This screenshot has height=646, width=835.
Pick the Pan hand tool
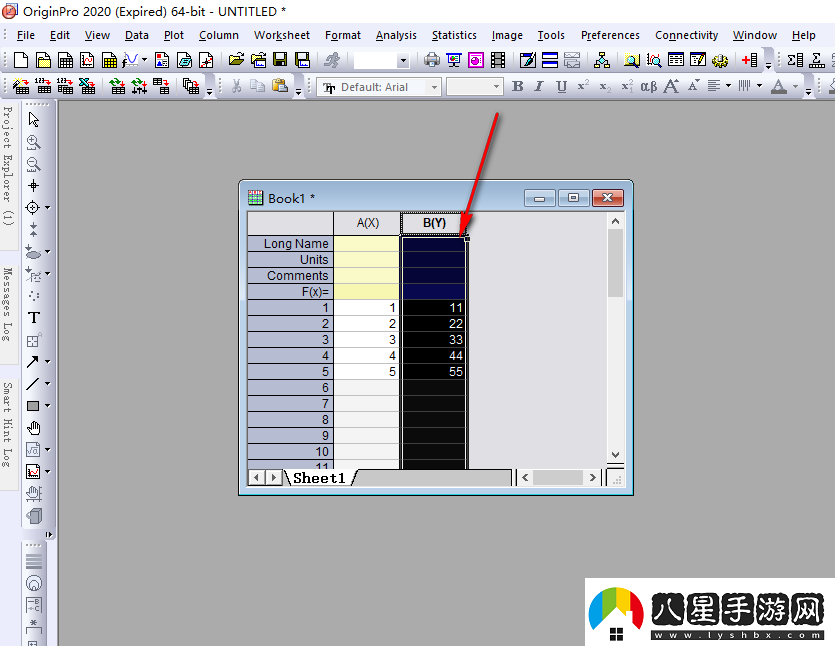33,428
